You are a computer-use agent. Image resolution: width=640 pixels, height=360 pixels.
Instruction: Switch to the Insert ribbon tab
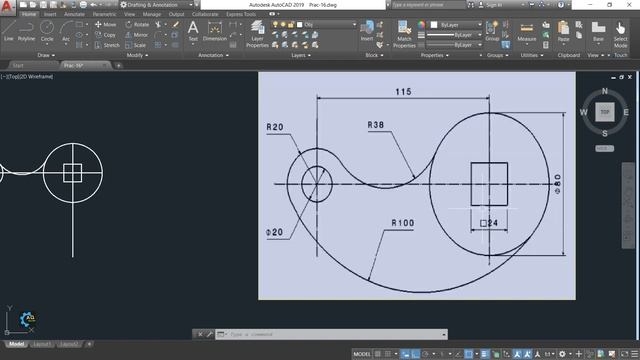coord(50,14)
